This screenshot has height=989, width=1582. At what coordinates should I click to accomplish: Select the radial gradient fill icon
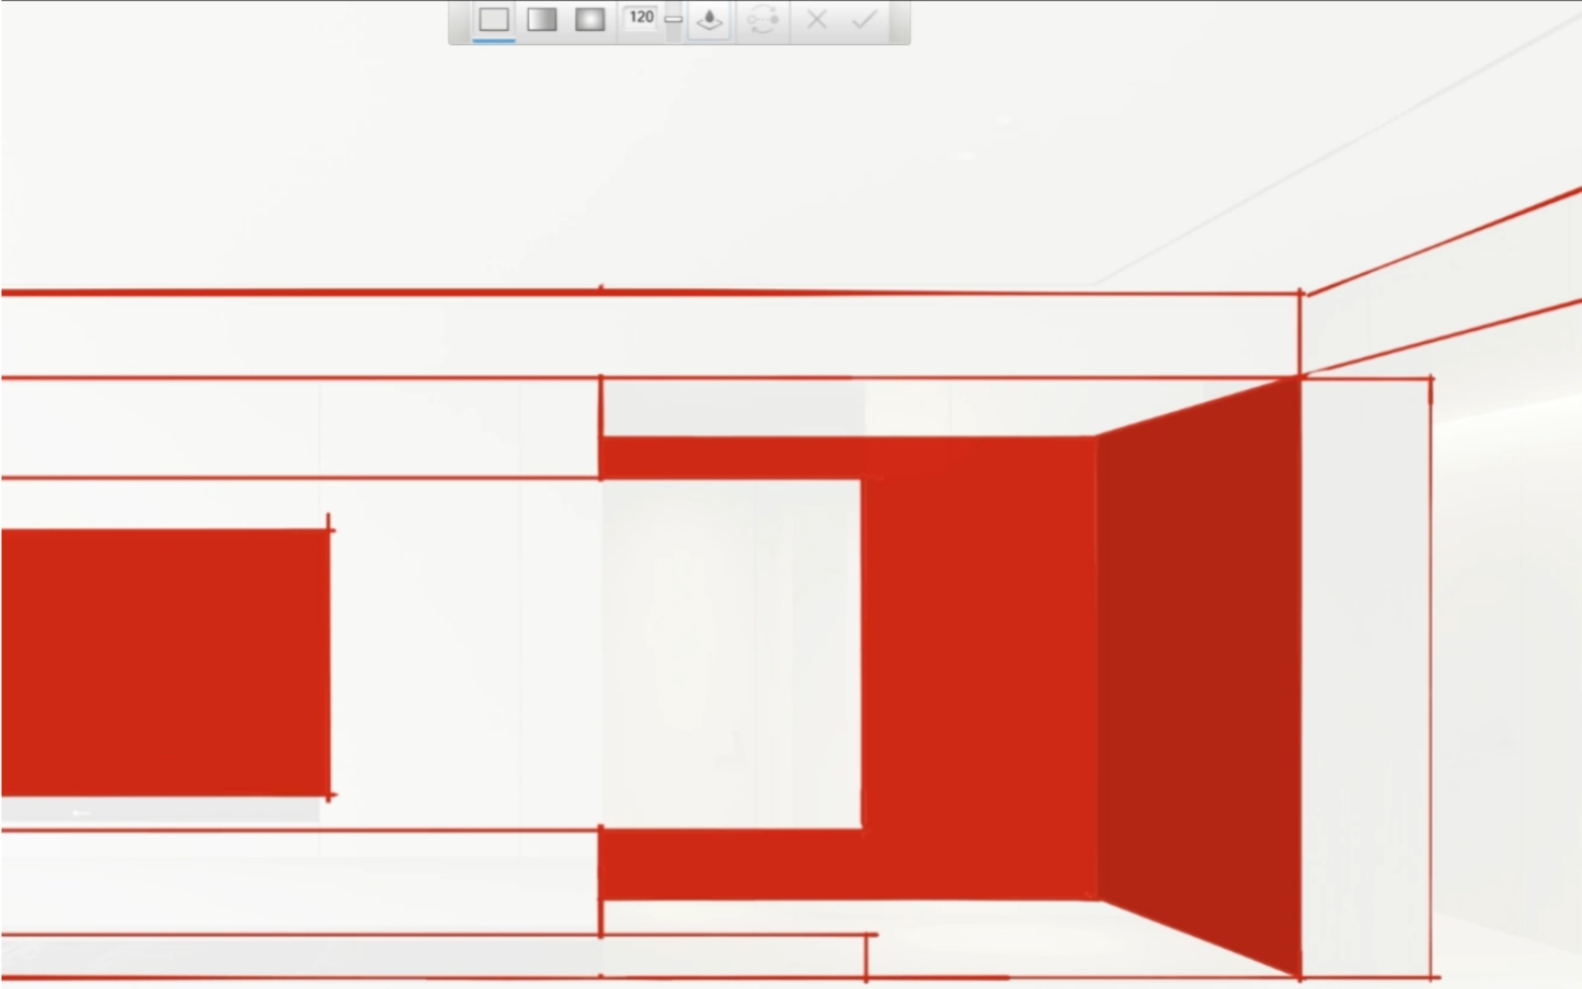coord(590,19)
